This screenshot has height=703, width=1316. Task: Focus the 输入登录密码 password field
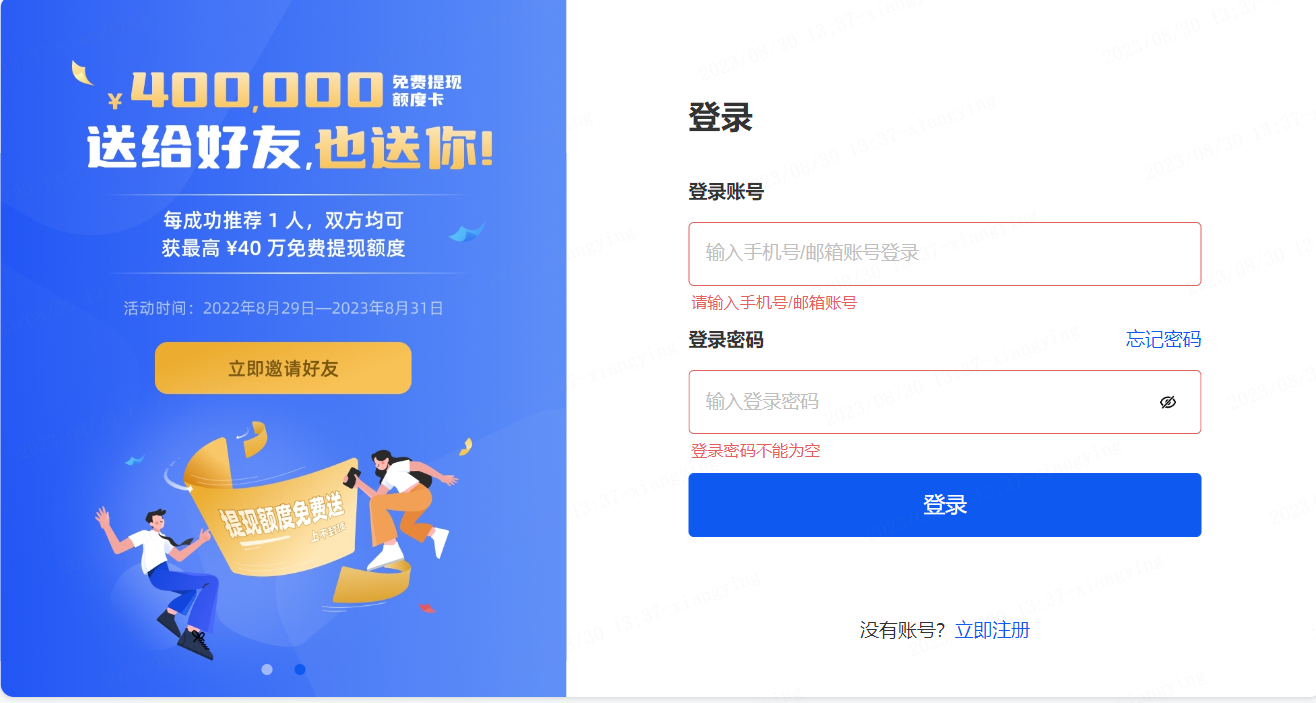[944, 402]
